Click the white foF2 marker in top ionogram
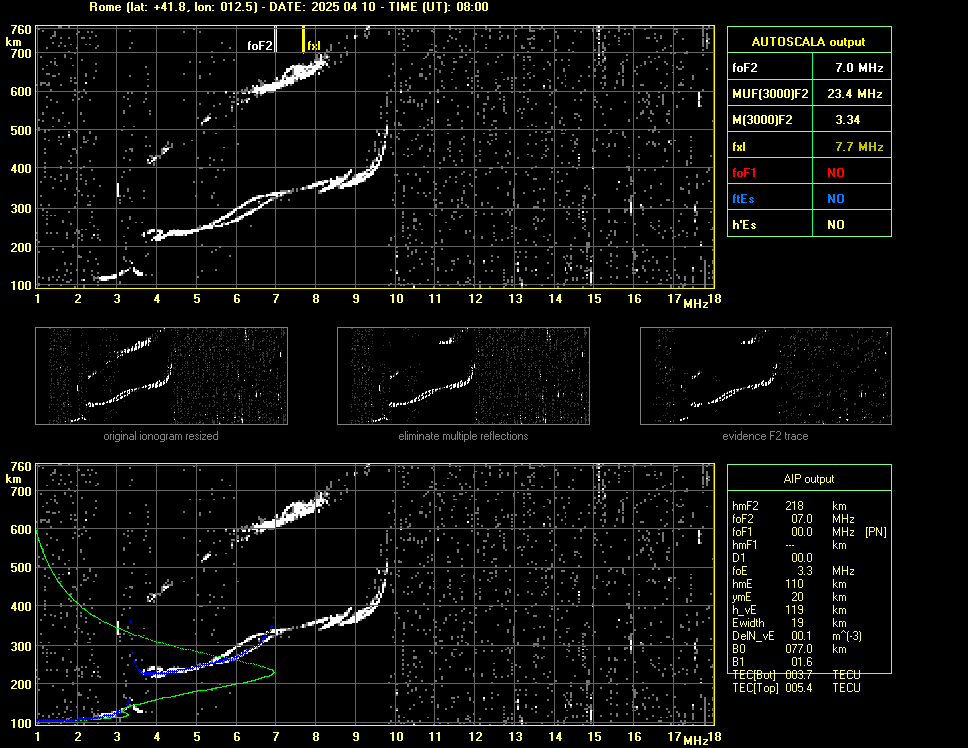Image resolution: width=968 pixels, height=748 pixels. (275, 39)
